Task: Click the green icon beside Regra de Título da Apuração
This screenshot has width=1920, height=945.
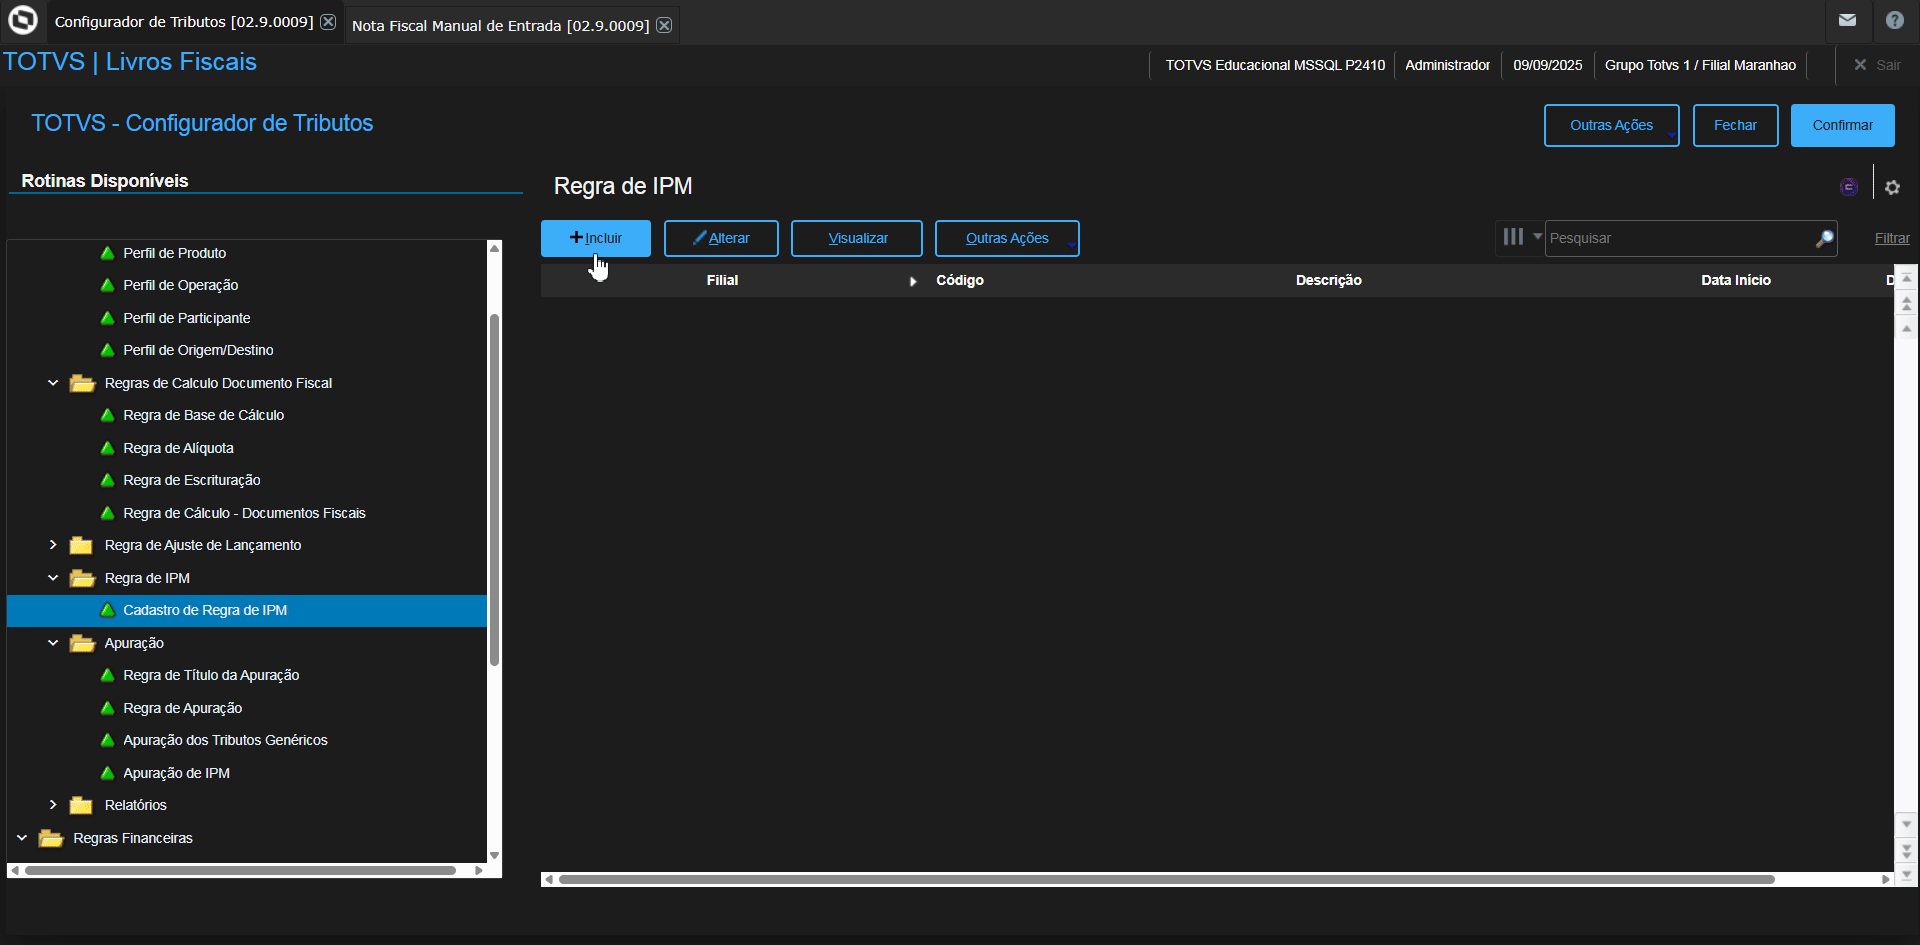Action: pos(107,675)
